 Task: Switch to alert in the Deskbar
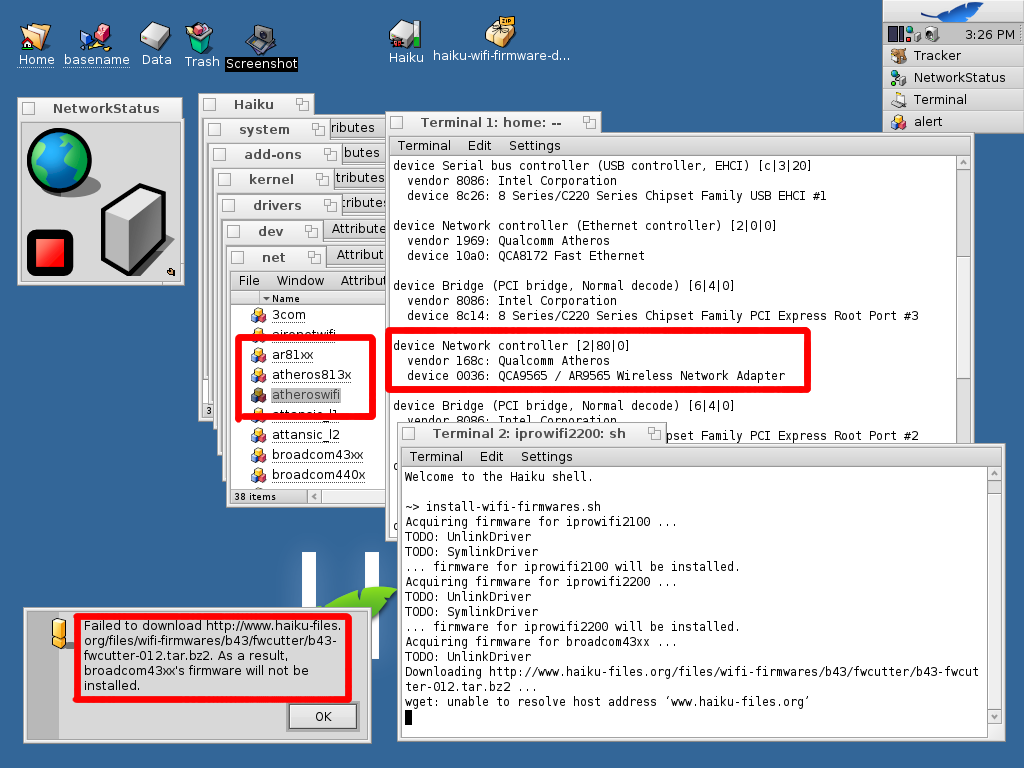(953, 121)
